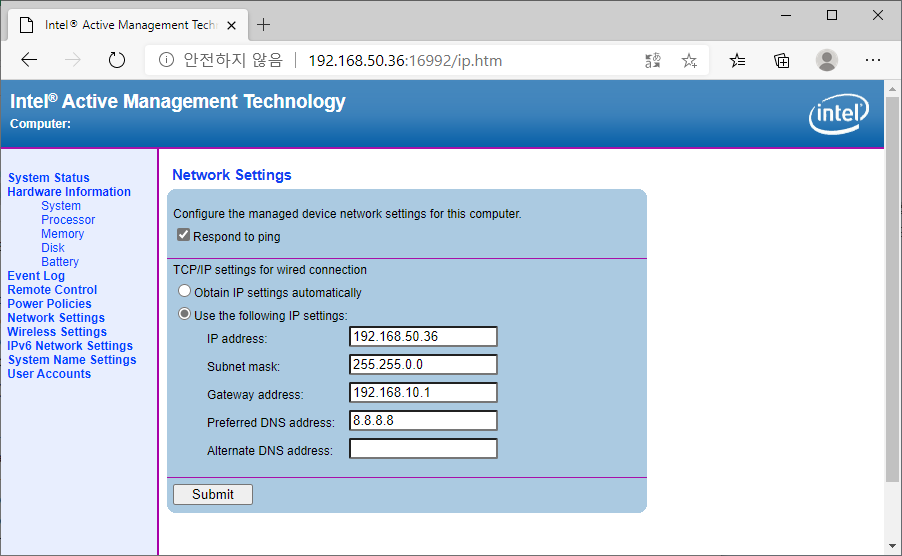Viewport: 902px width, 556px height.
Task: Submit the network settings
Action: [x=213, y=494]
